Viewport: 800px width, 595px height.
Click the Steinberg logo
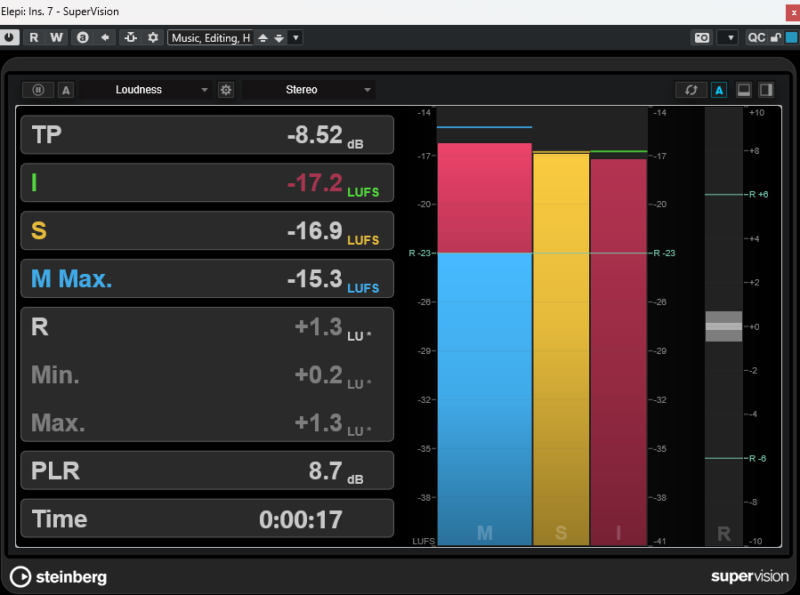pos(58,577)
